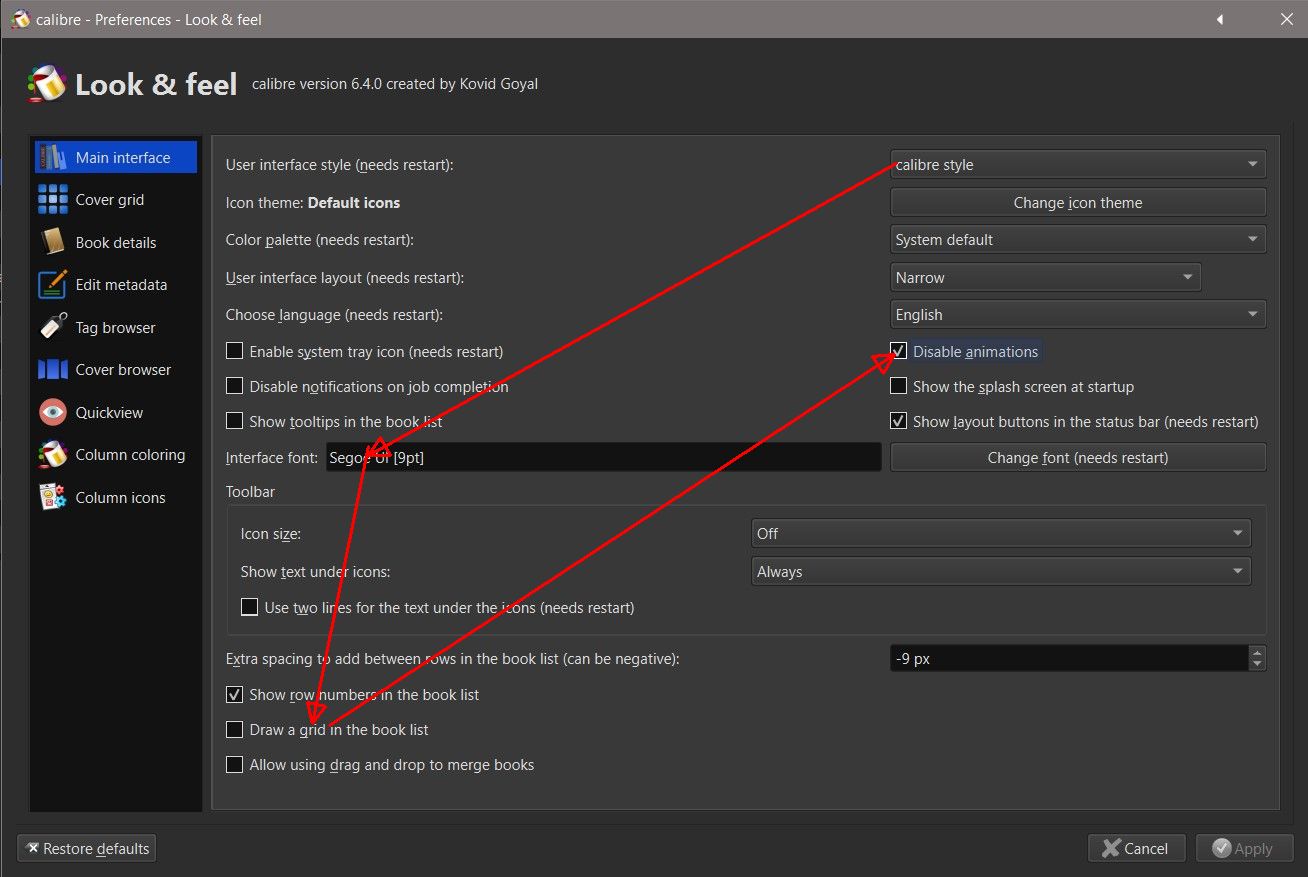Open the Choose language dropdown

(x=1078, y=315)
